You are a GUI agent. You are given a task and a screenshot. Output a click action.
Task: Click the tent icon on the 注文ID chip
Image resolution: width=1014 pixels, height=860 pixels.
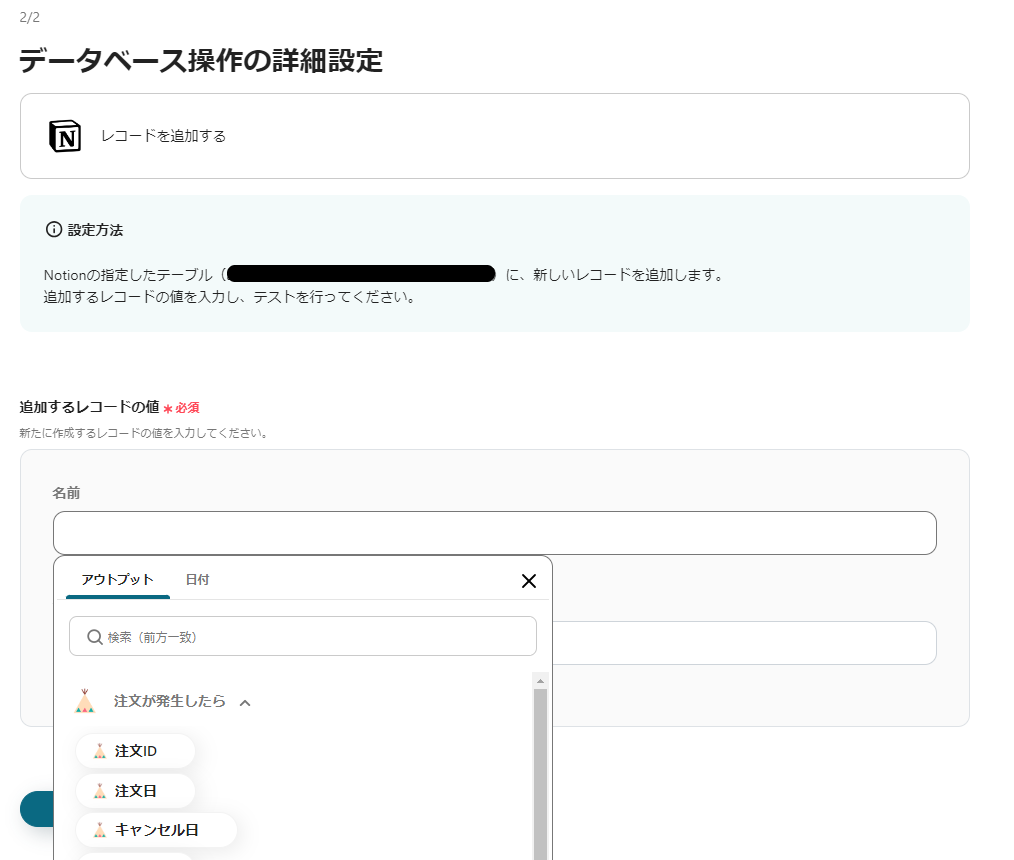[100, 751]
